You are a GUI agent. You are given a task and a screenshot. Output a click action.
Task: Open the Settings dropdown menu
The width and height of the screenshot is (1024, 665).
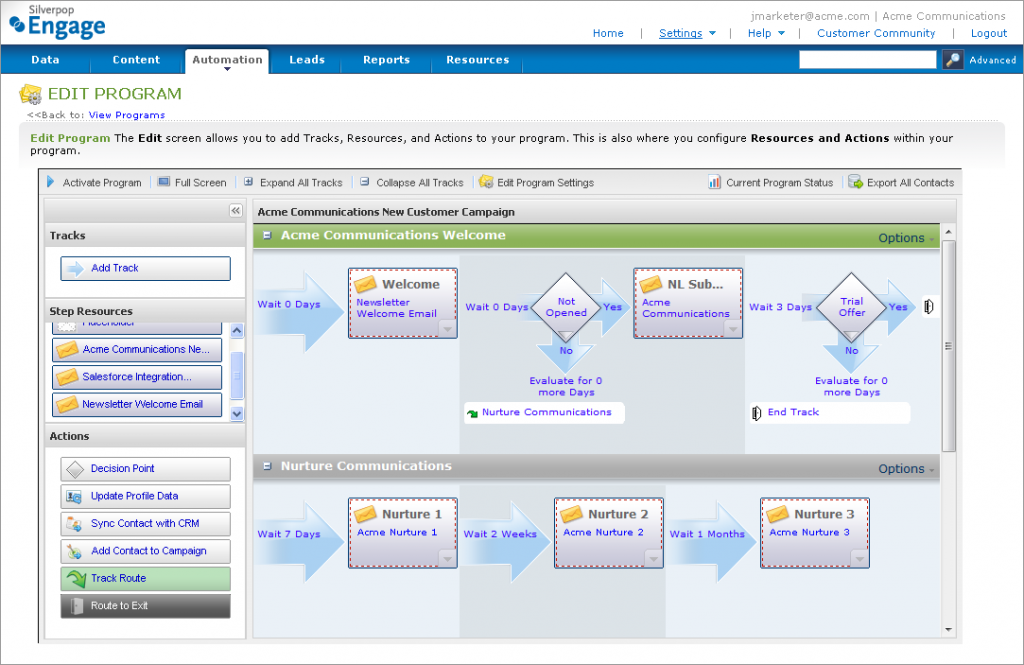[687, 33]
